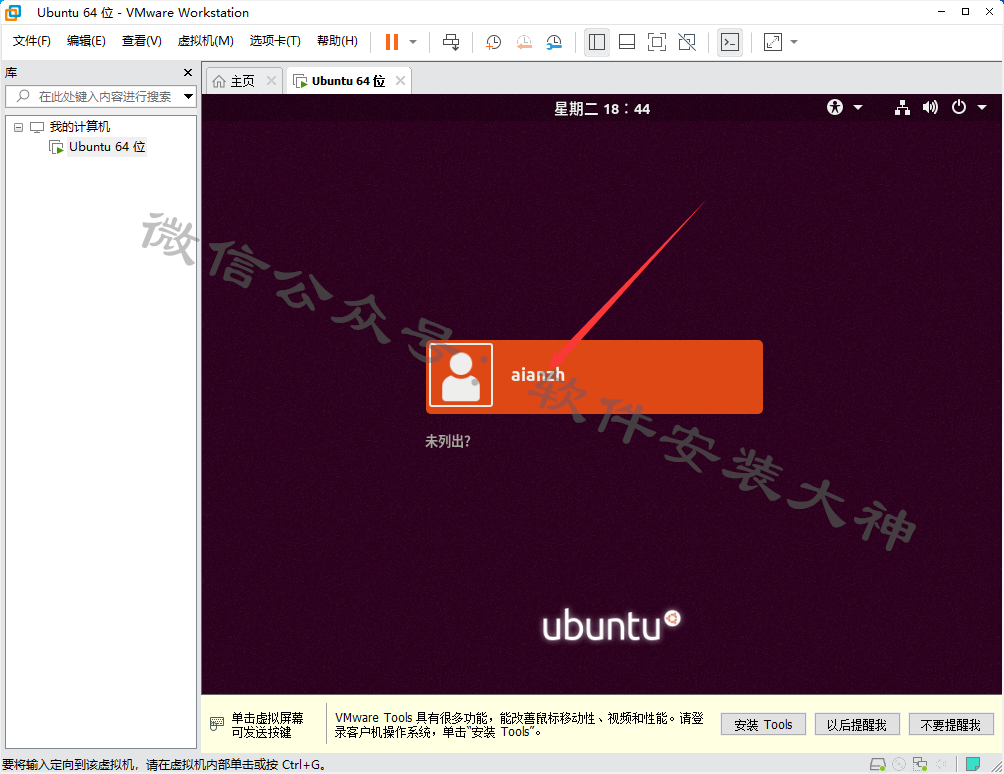Click the 不要提醒我 button

pyautogui.click(x=951, y=725)
